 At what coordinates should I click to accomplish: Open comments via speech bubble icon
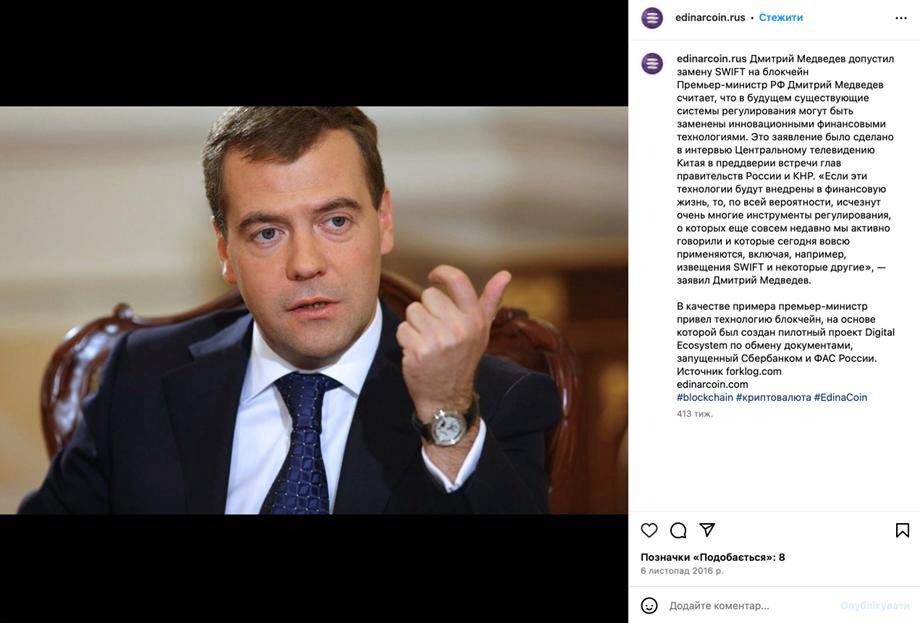point(678,530)
